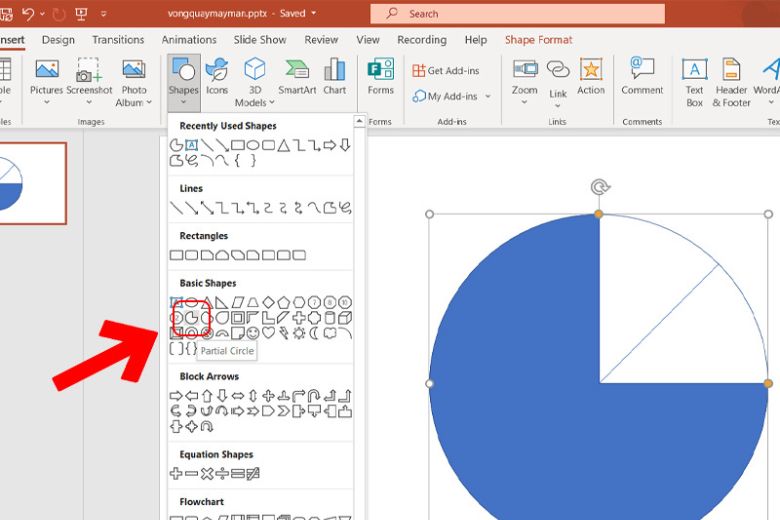Screen dimensions: 780x520
Task: Pick the first Rectangle in Rectangles section
Action: (176, 255)
